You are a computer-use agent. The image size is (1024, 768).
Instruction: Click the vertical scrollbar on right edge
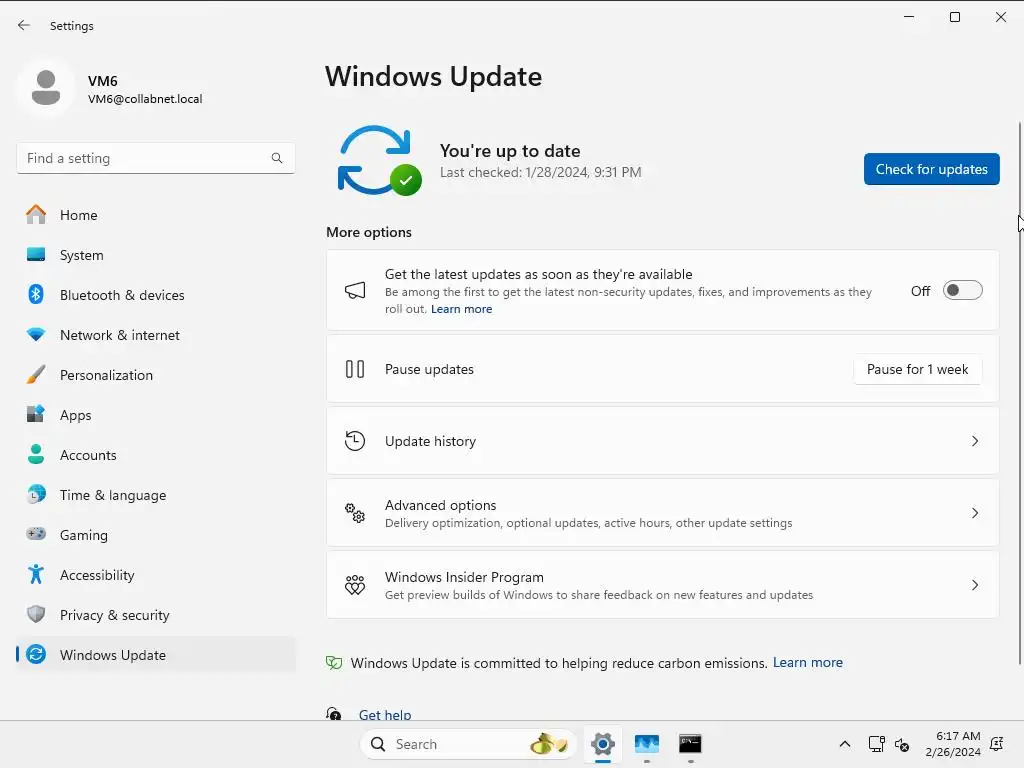click(x=1019, y=393)
